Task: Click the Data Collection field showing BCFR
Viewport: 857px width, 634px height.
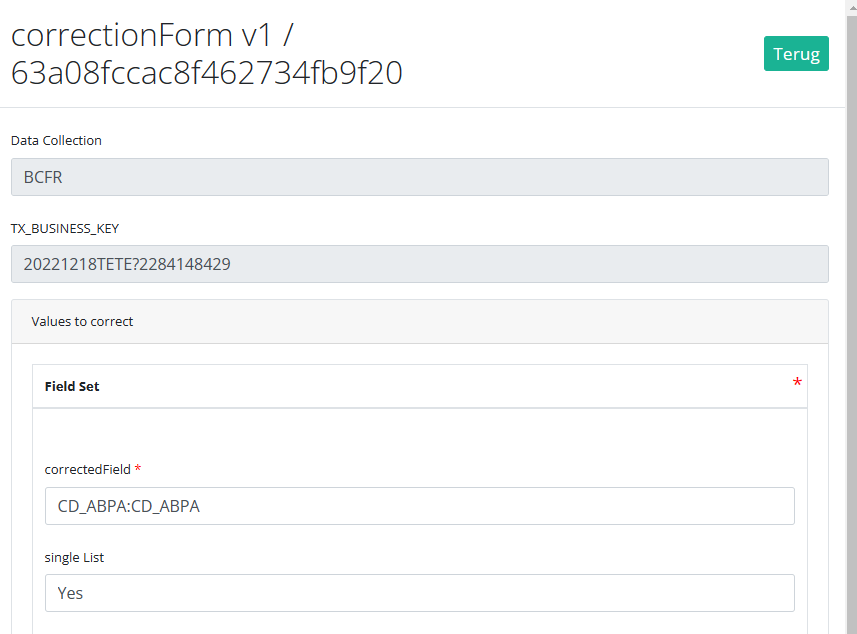Action: coord(419,177)
